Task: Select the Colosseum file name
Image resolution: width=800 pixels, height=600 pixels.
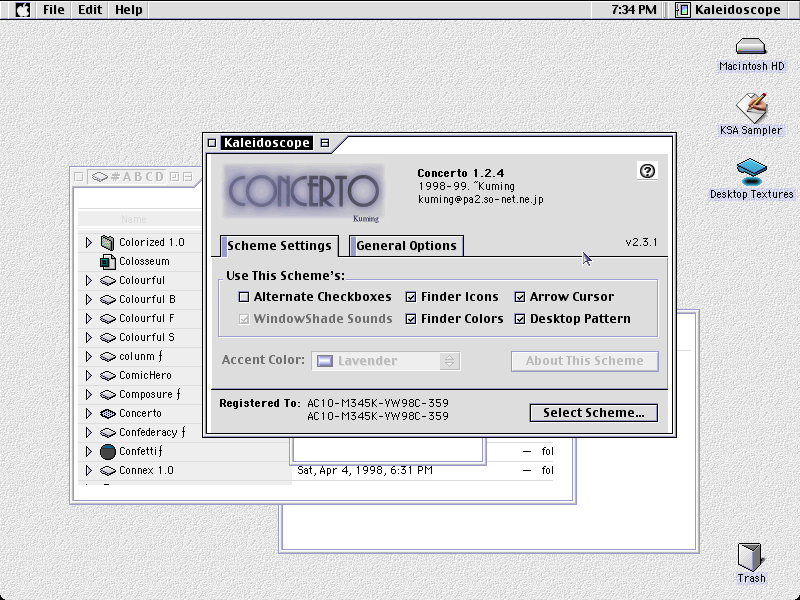Action: [144, 262]
